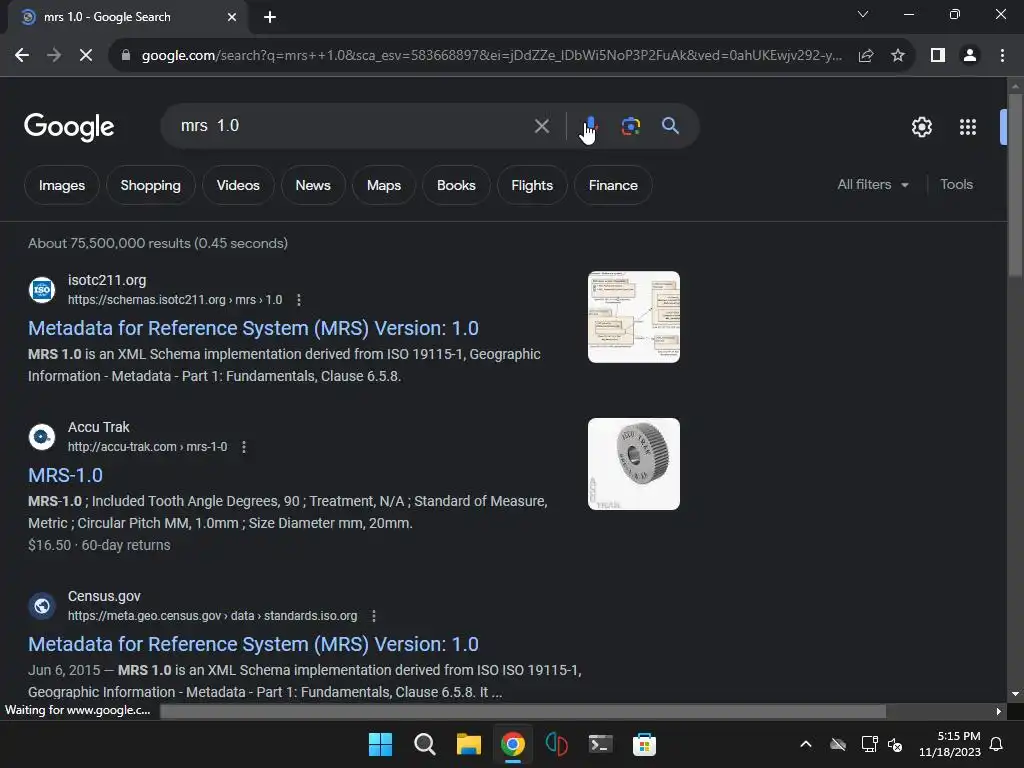The width and height of the screenshot is (1024, 768).
Task: Start voice search with the microphone
Action: click(590, 126)
